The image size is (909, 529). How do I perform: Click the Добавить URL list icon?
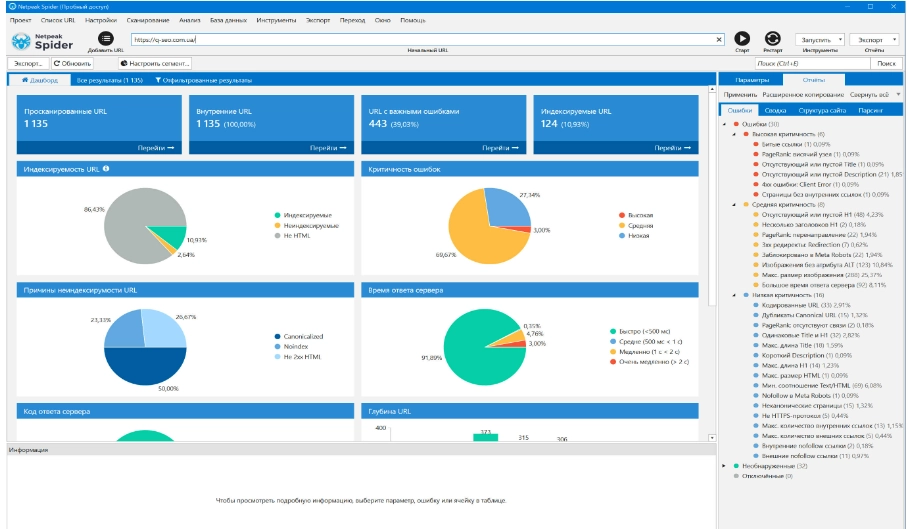tap(105, 38)
